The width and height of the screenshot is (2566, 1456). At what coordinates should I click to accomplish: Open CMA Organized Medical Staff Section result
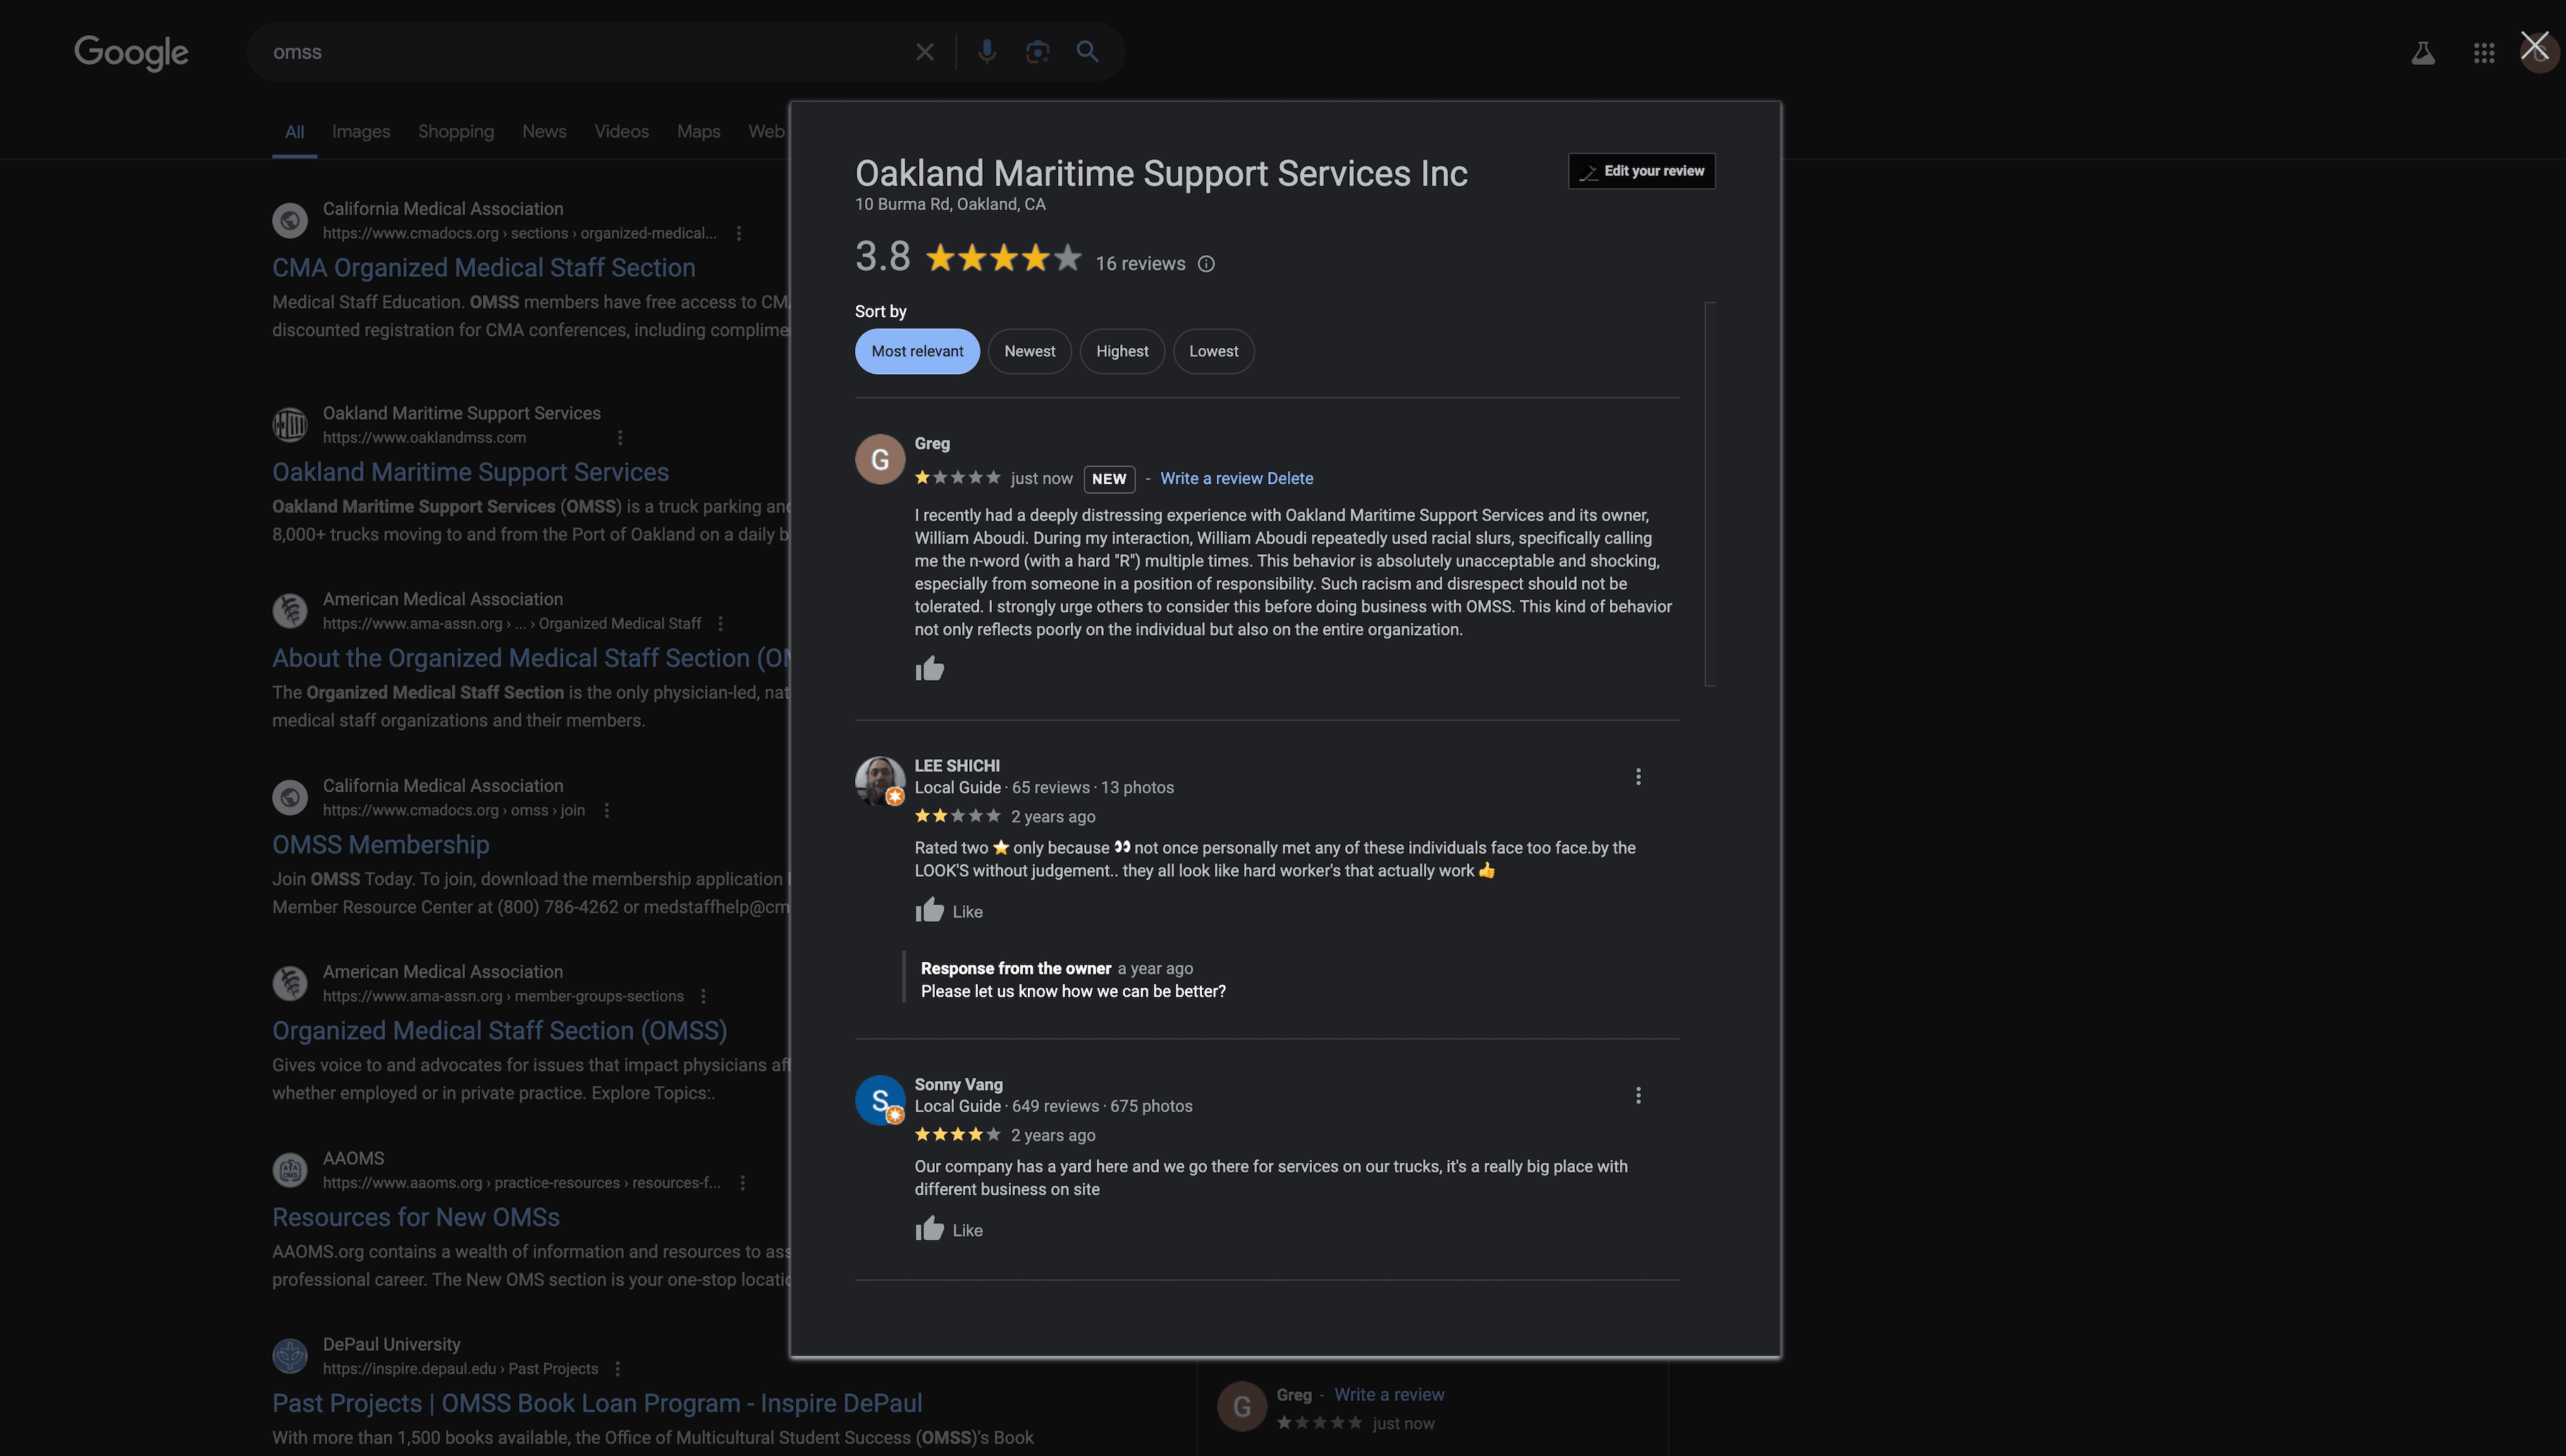484,268
